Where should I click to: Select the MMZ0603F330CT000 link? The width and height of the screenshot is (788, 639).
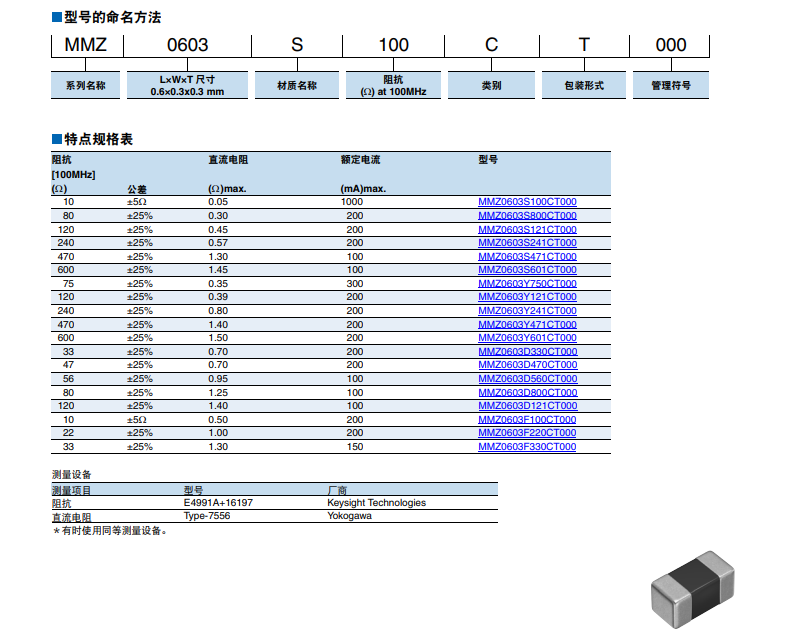click(527, 447)
